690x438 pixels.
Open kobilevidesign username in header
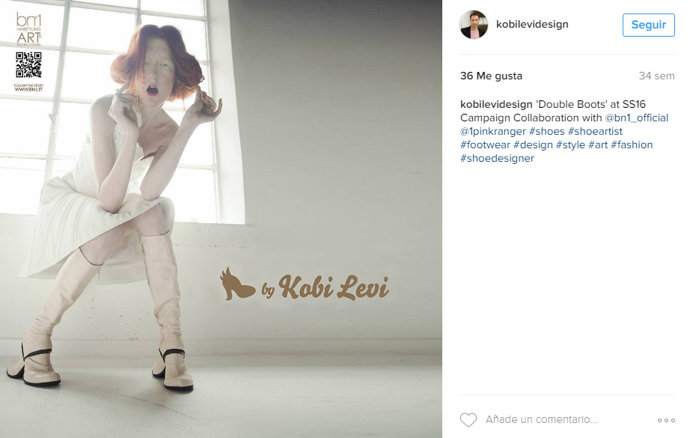[x=532, y=24]
